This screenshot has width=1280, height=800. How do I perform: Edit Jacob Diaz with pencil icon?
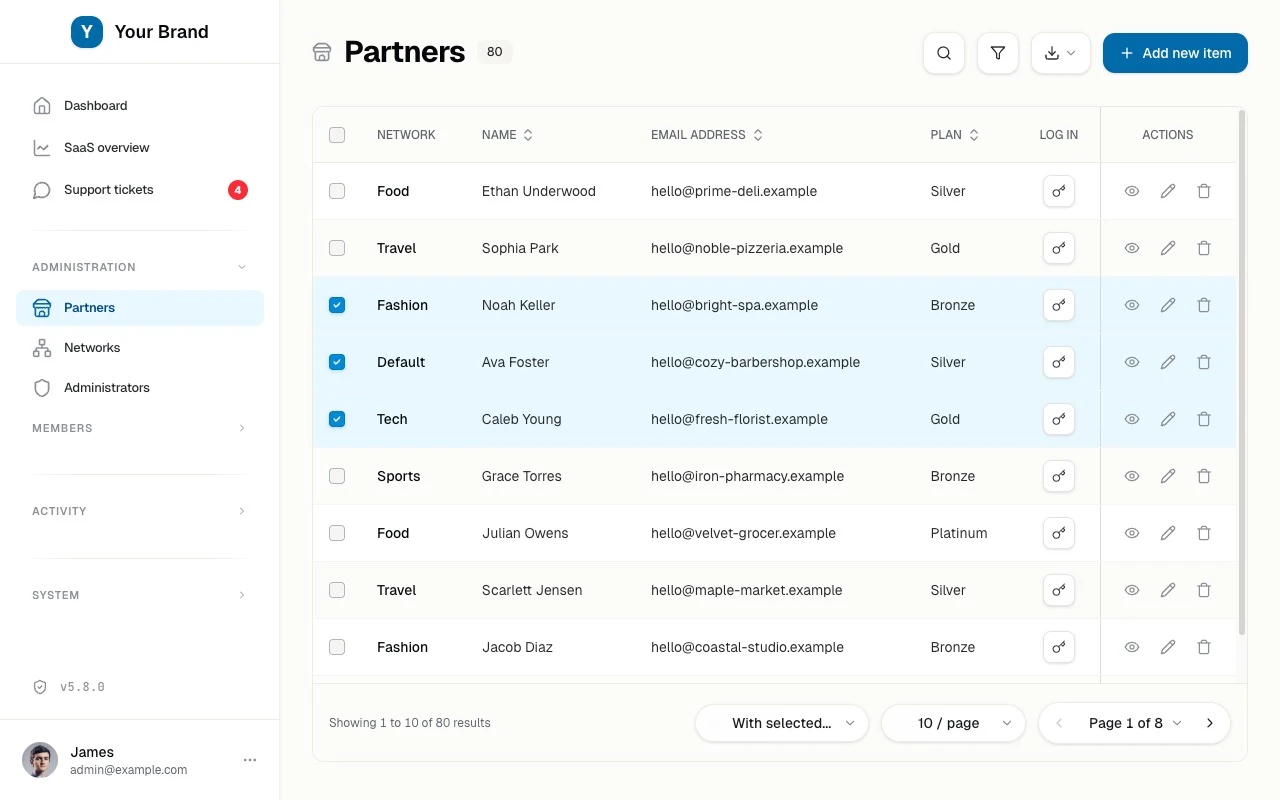coord(1168,647)
